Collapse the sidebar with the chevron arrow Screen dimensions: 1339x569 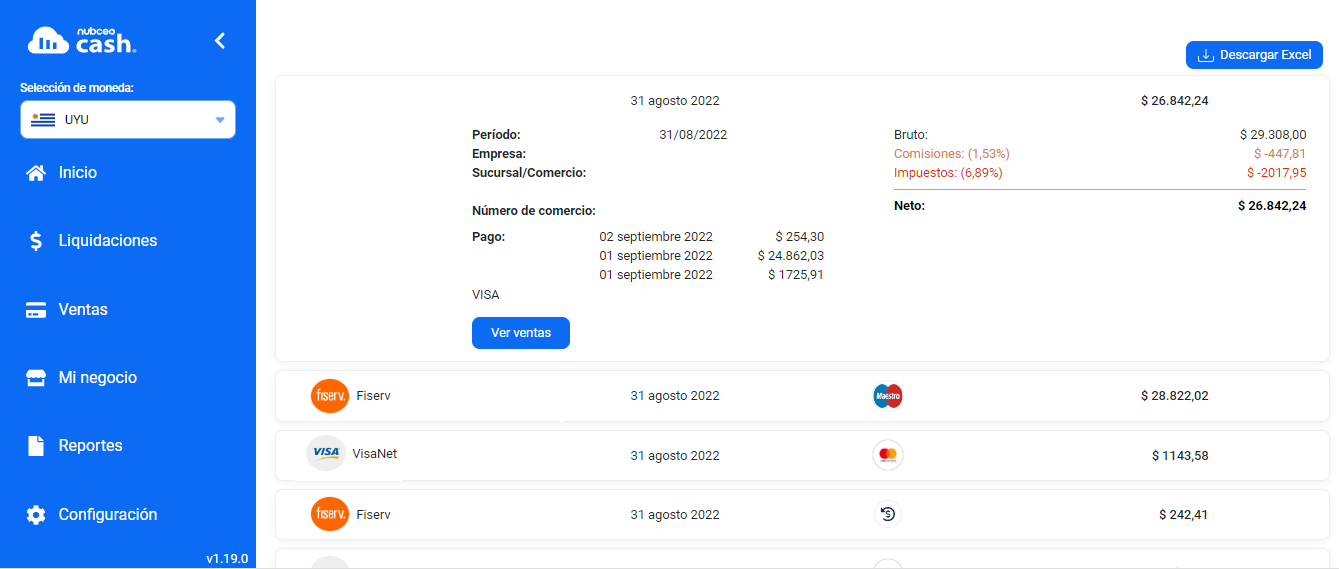220,41
